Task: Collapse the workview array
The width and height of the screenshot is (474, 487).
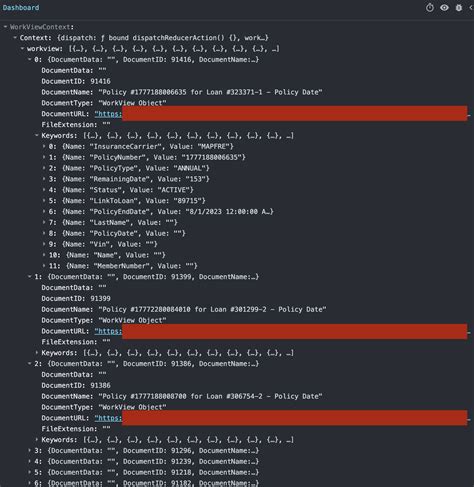Action: coord(22,49)
